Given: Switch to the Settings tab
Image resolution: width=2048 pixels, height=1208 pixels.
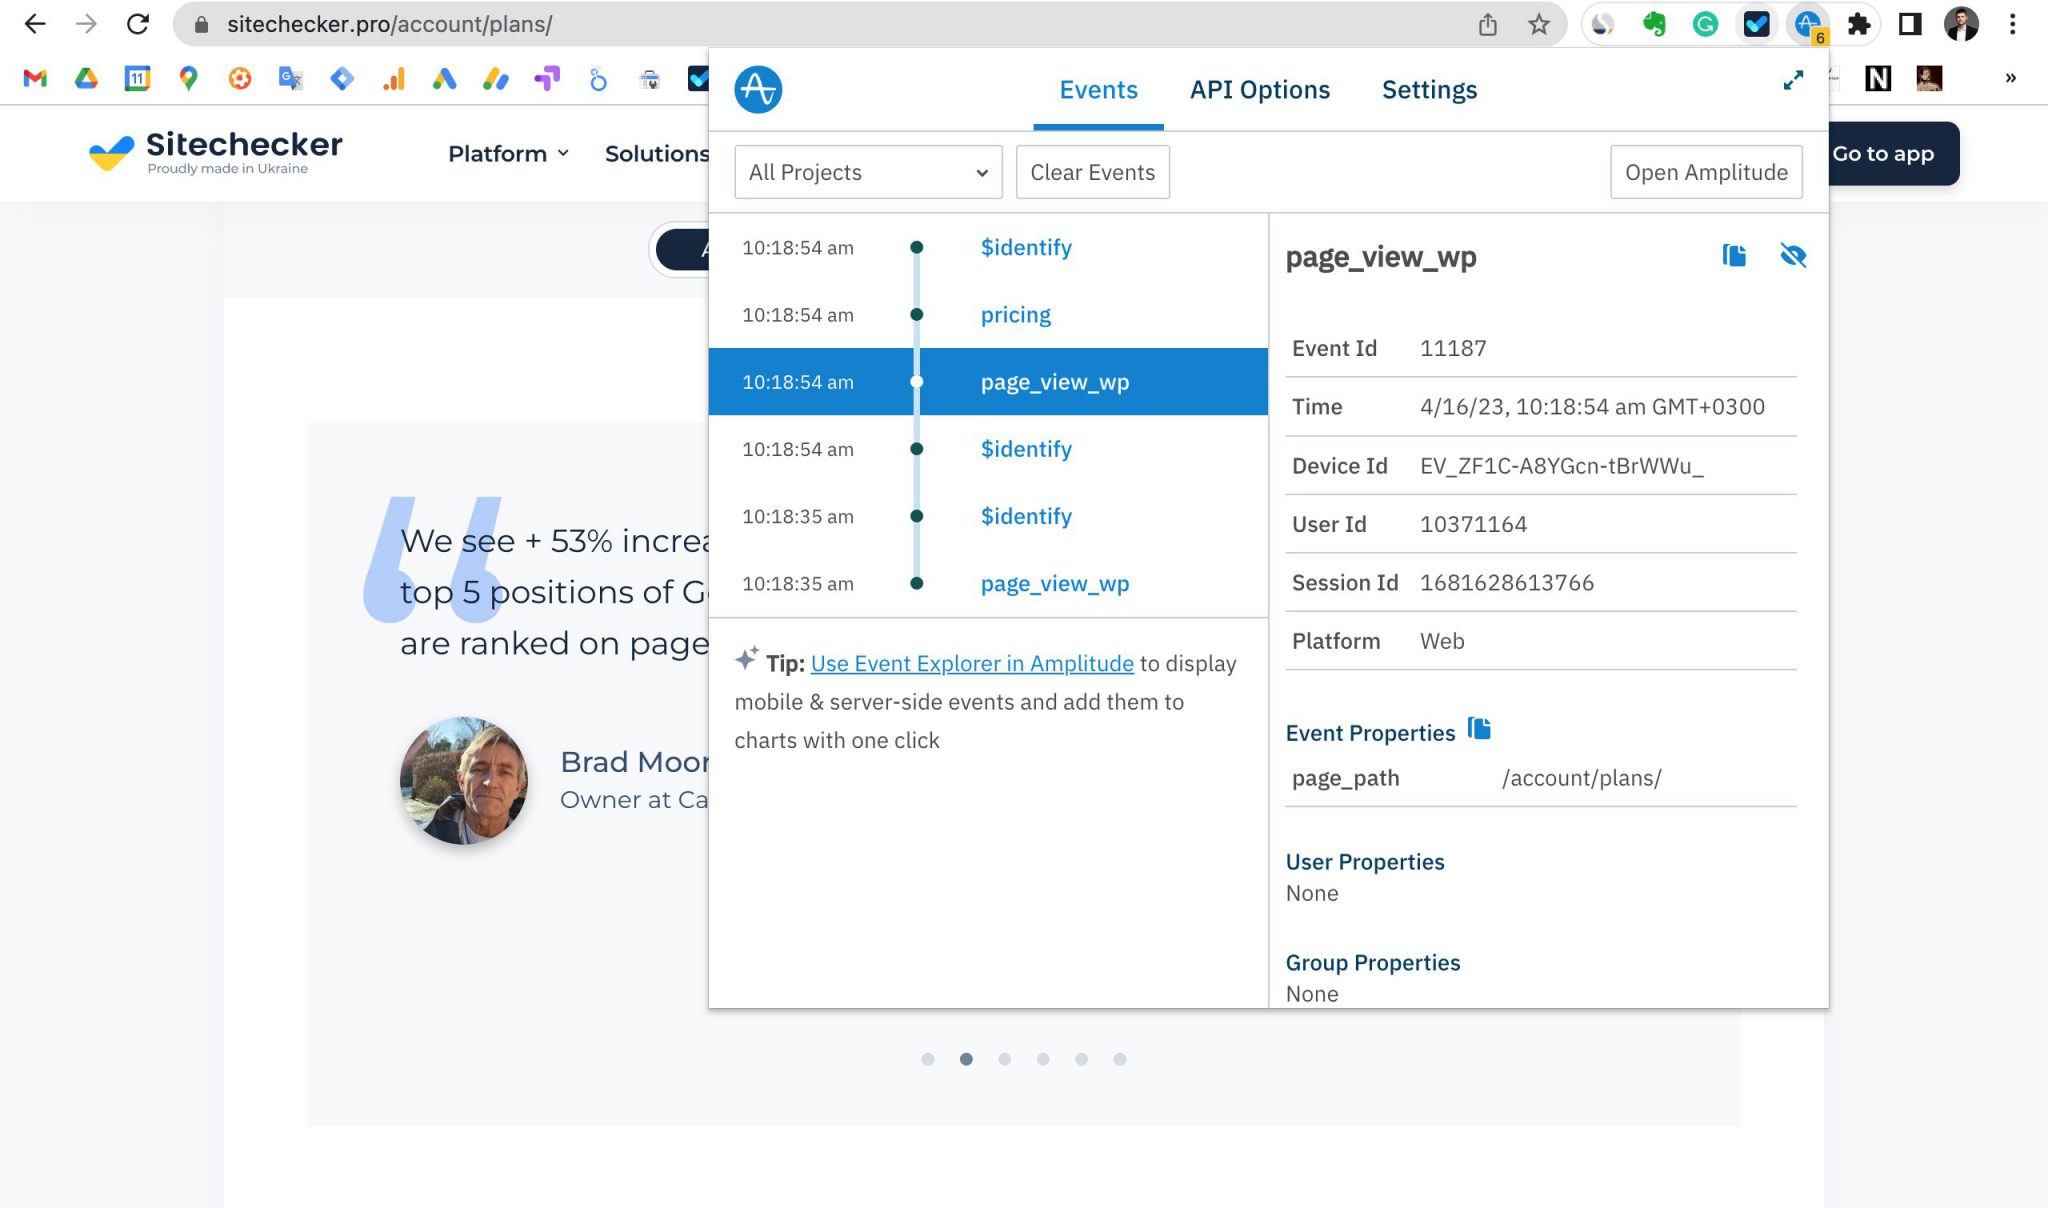Looking at the screenshot, I should click(x=1429, y=90).
